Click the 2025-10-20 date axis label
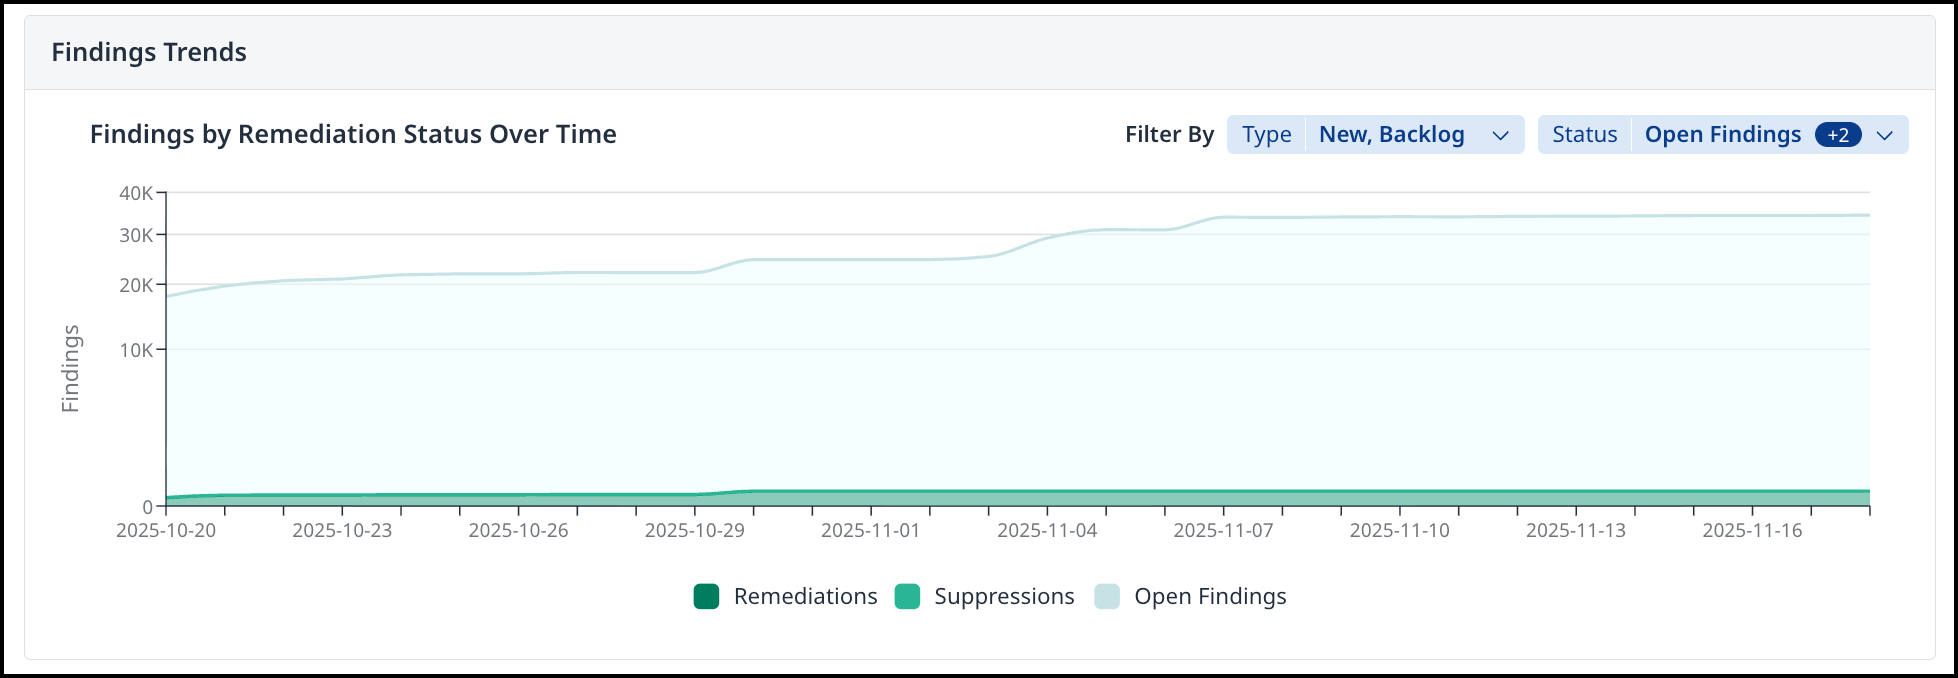 coord(166,531)
